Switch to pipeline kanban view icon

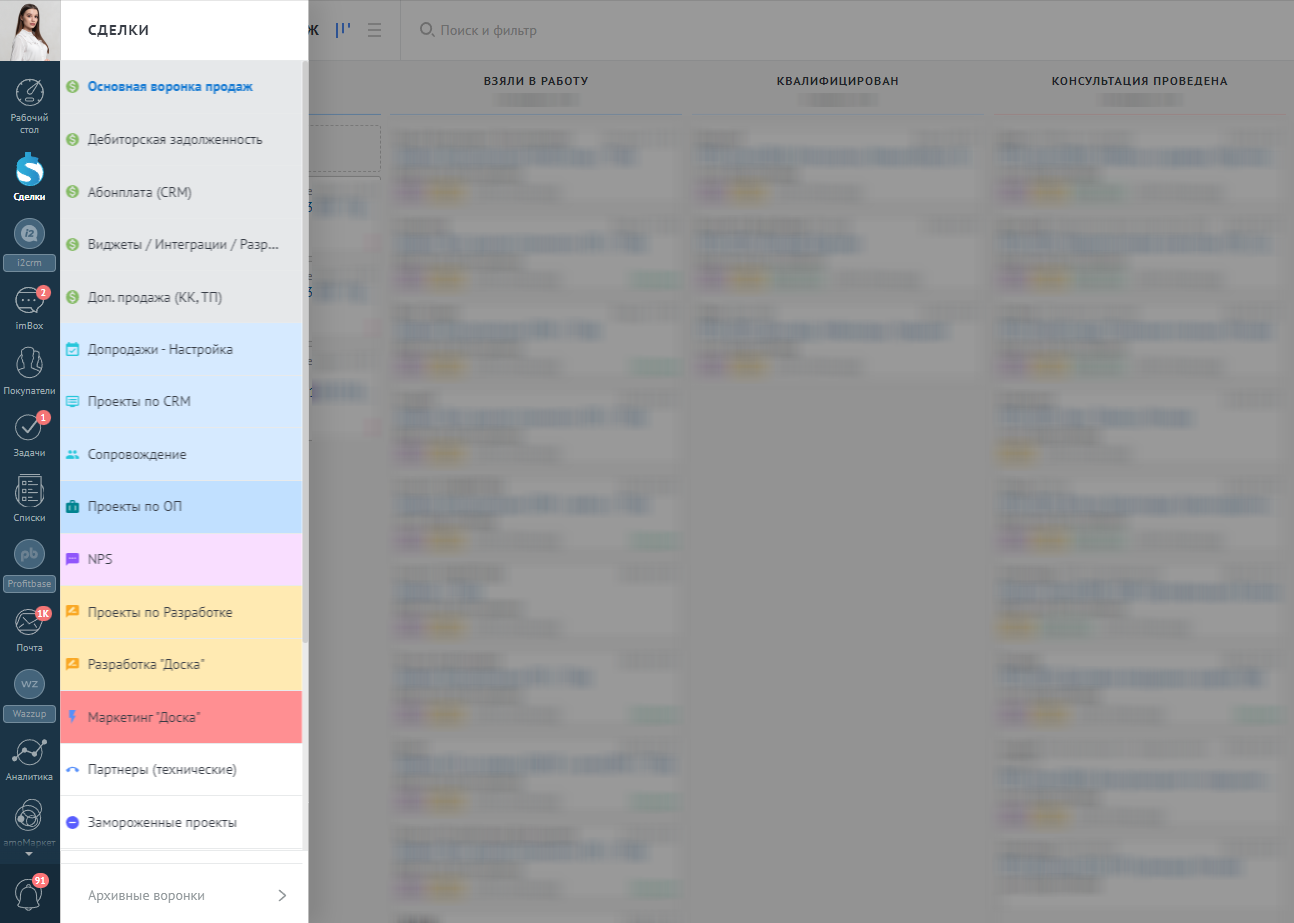344,30
